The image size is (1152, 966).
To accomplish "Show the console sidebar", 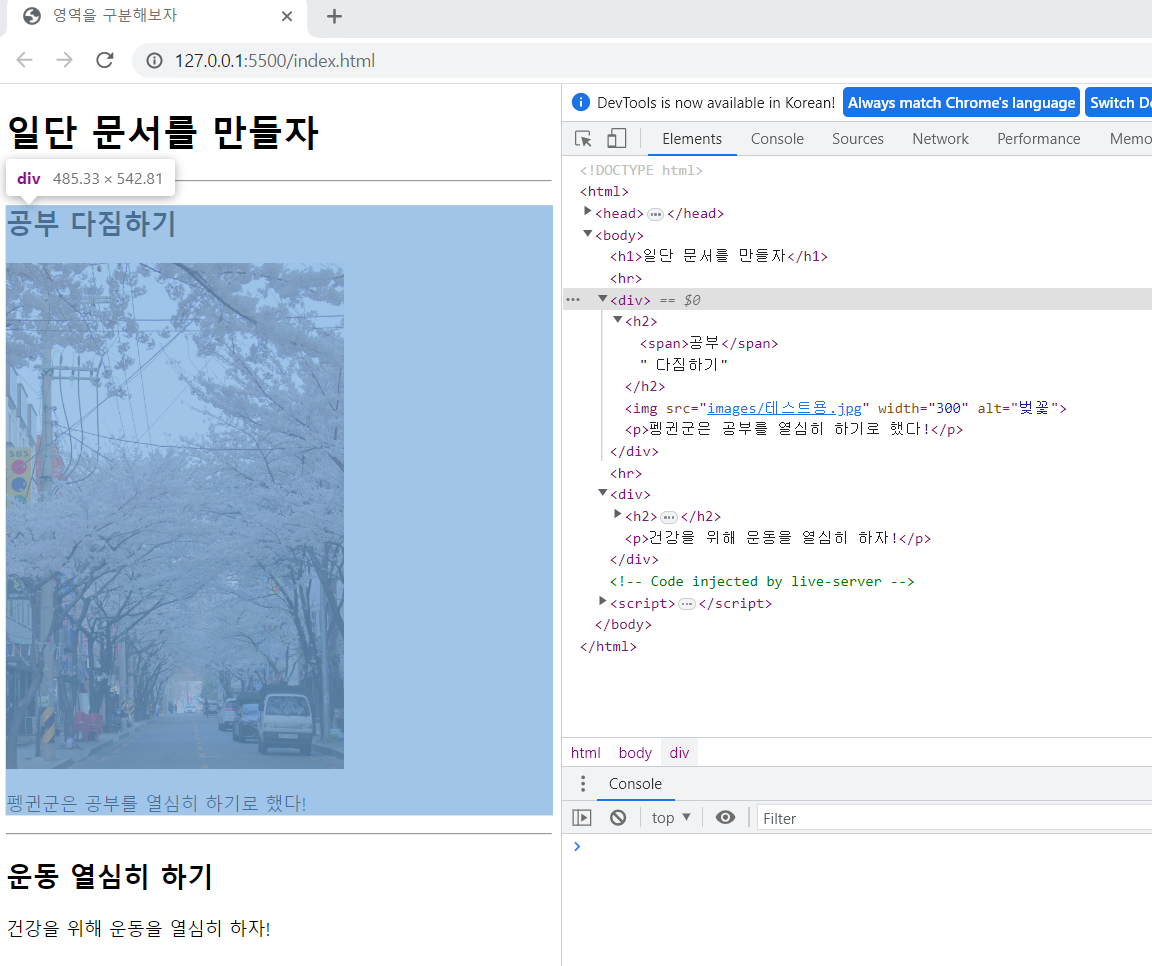I will (582, 818).
